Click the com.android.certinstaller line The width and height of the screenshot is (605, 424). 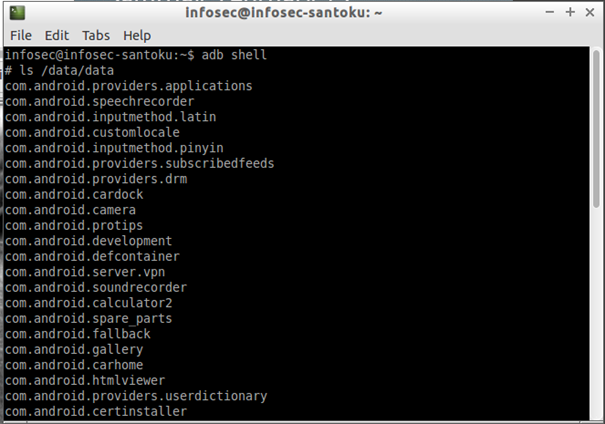click(x=95, y=412)
